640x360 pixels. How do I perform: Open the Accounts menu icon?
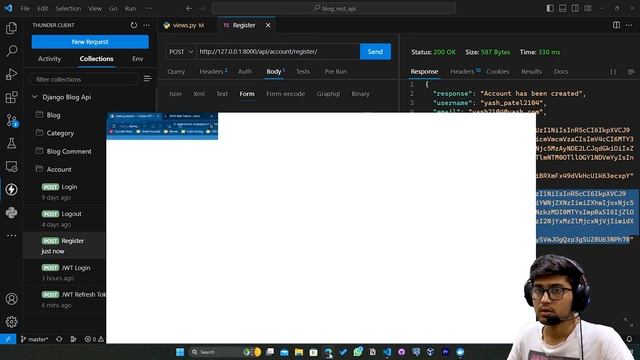click(11, 299)
